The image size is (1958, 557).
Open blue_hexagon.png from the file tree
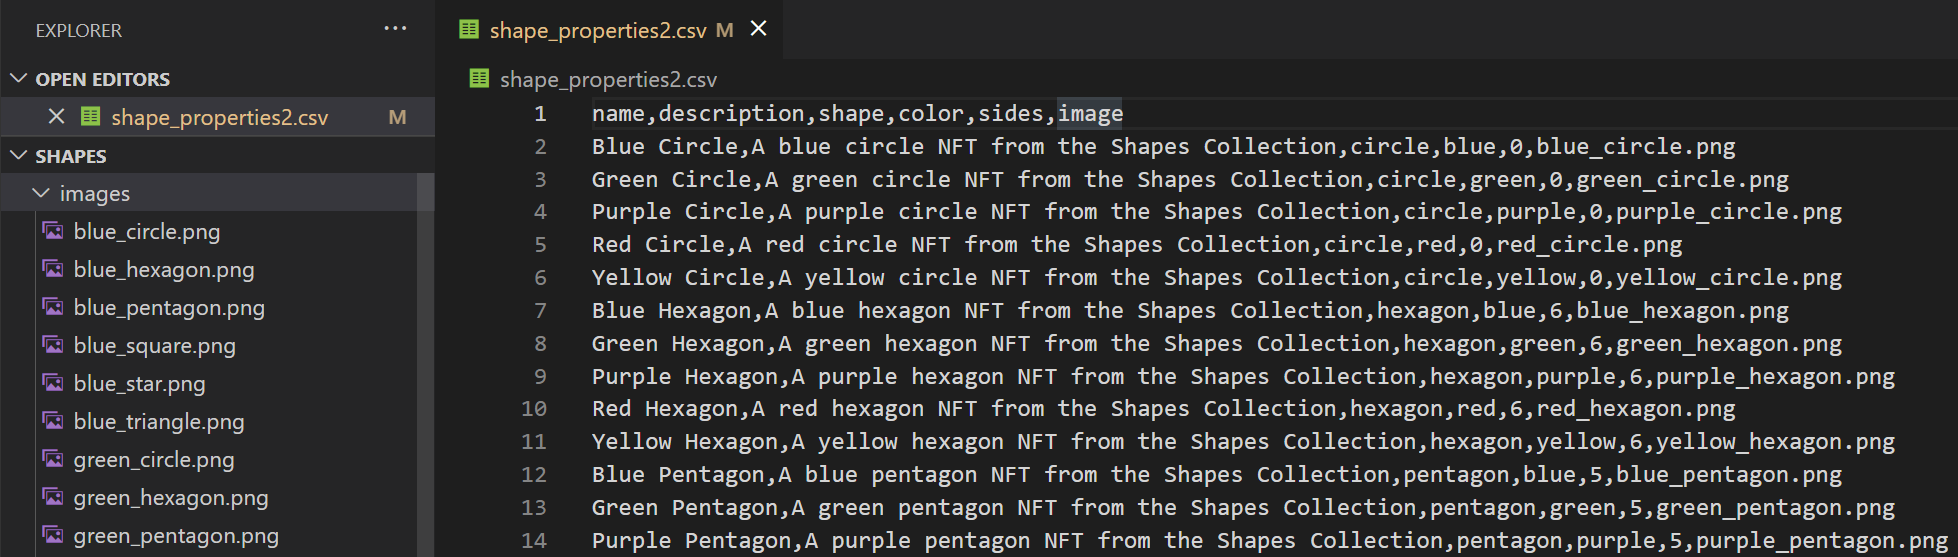pos(164,270)
